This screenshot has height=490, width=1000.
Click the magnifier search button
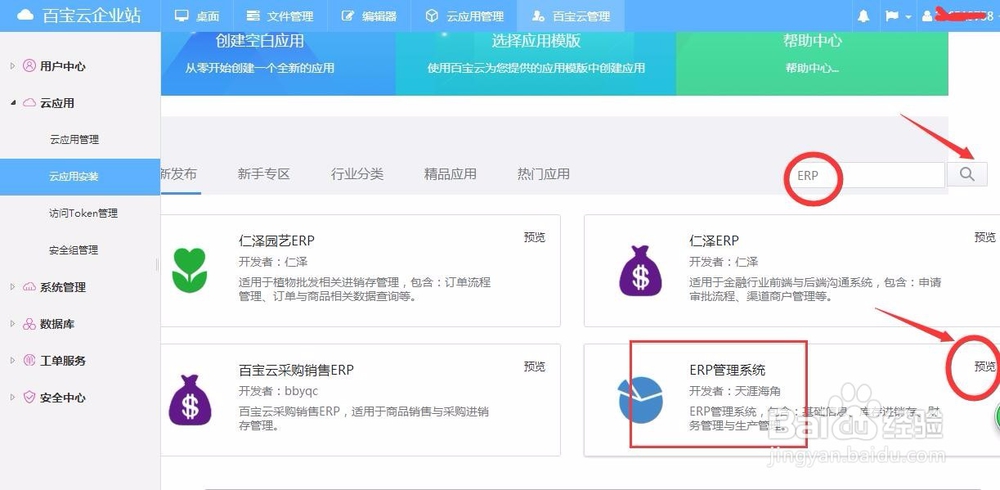967,174
